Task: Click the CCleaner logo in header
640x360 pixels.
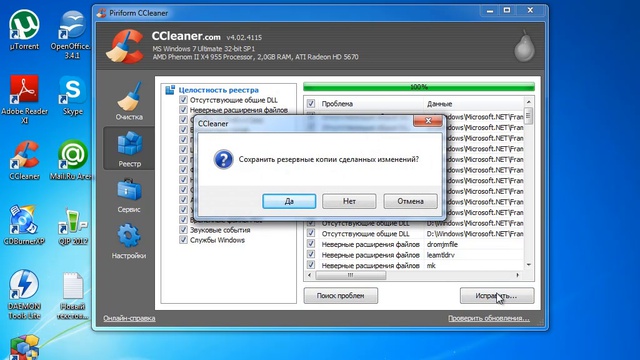Action: click(125, 46)
